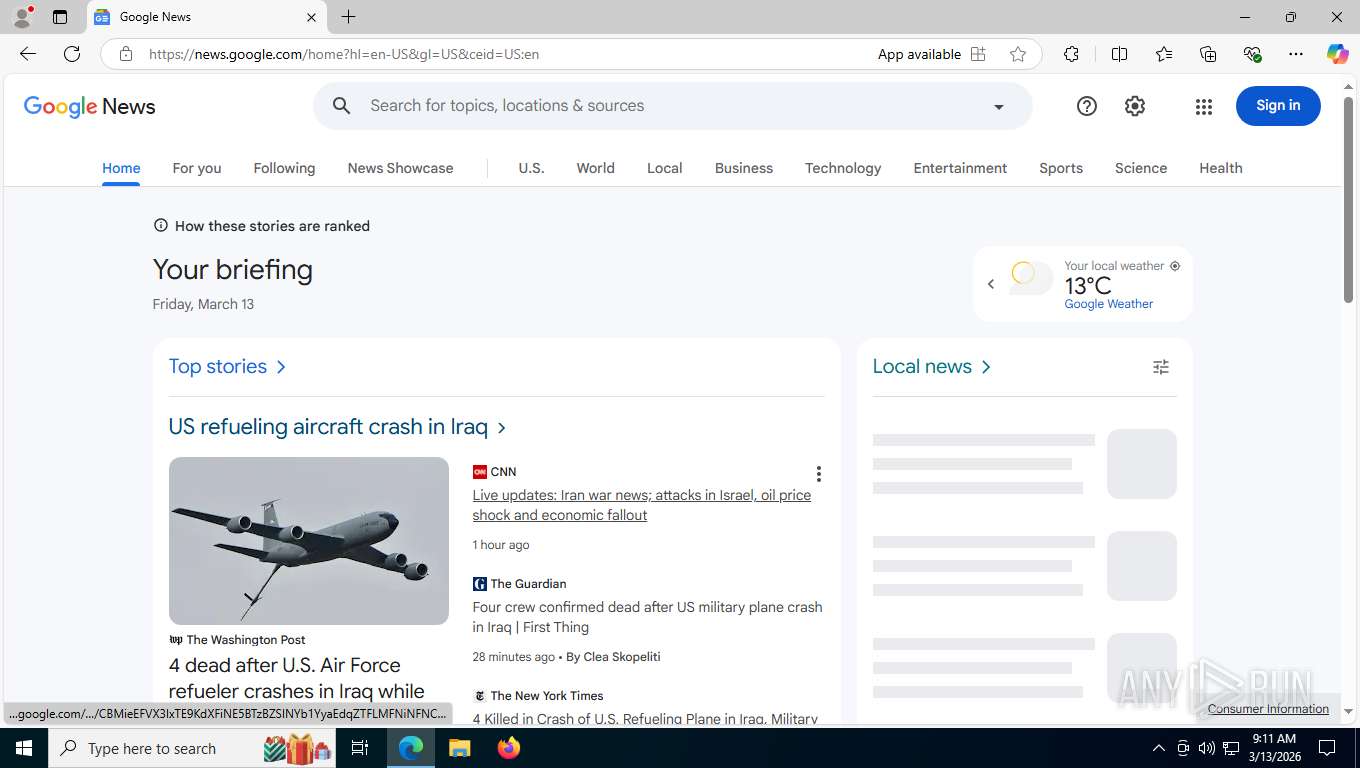
Task: Click location icon beside local weather
Action: pos(1175,266)
